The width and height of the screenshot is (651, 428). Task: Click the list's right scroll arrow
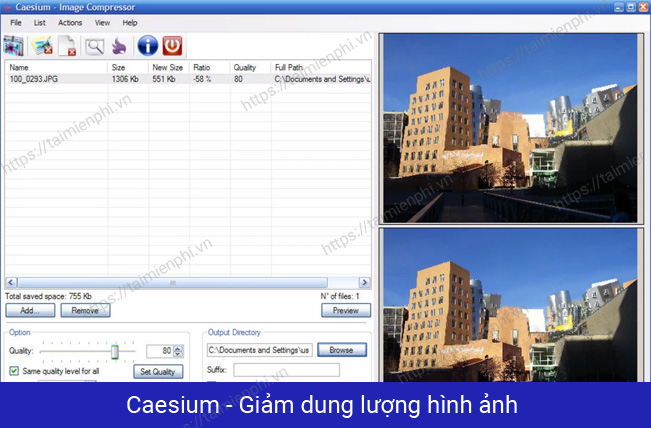365,283
